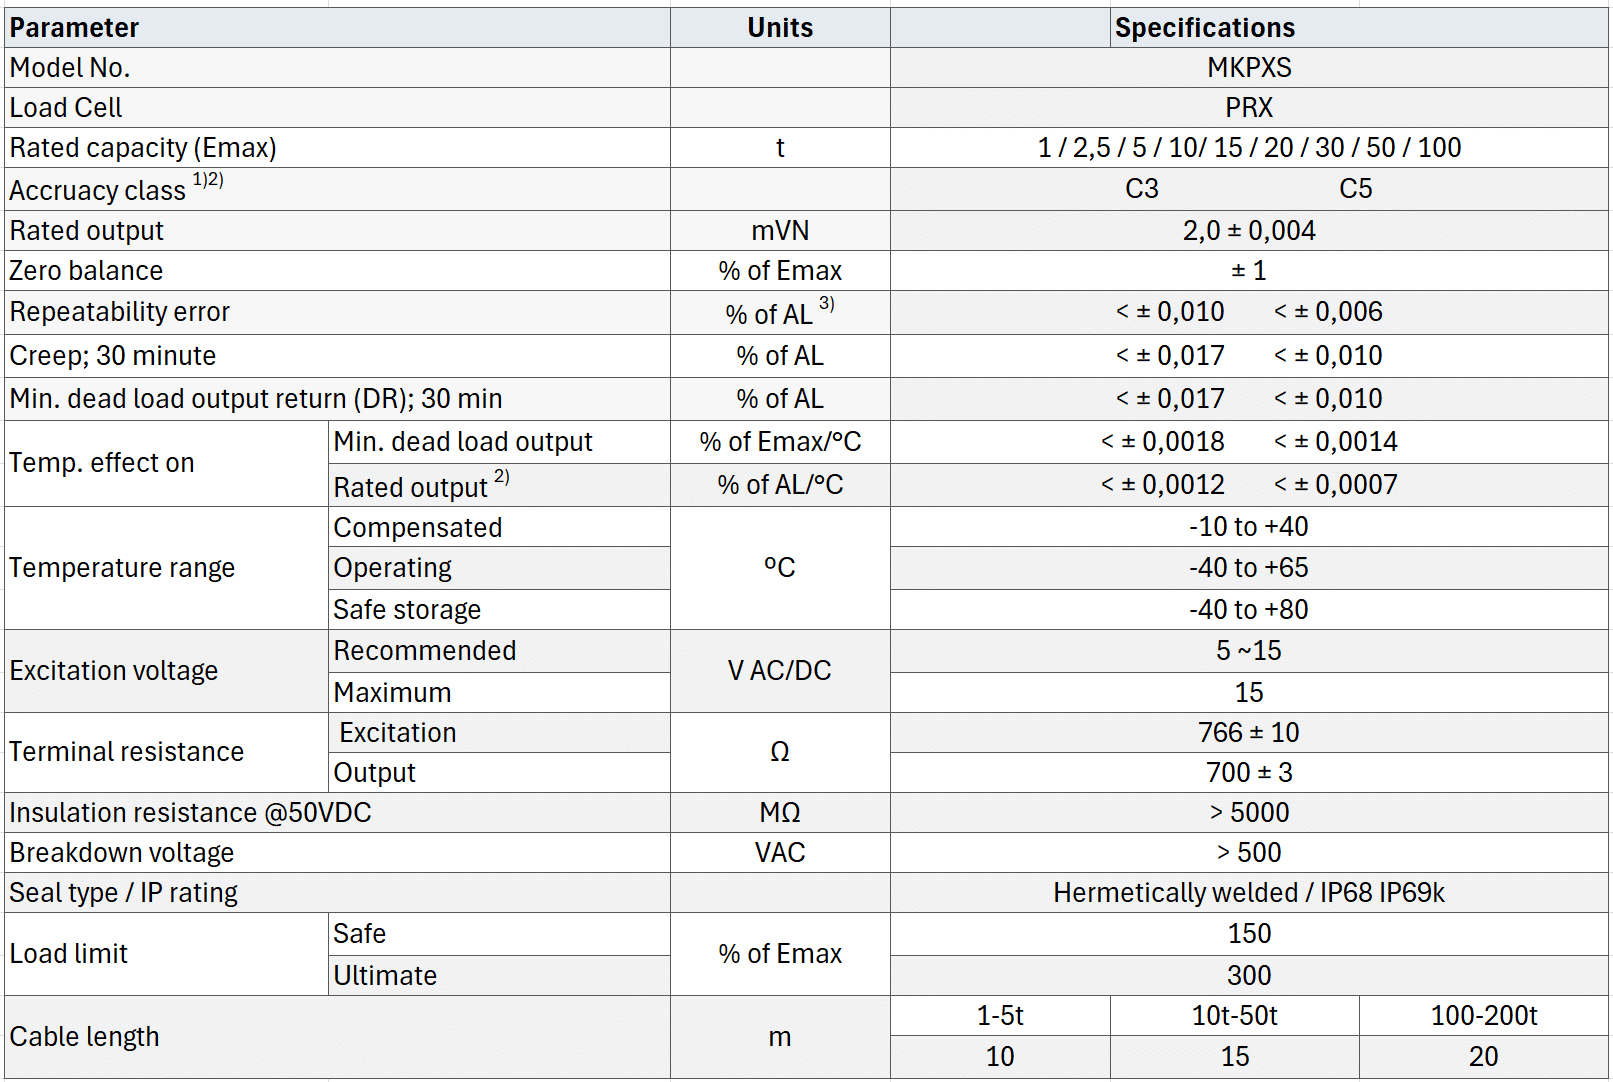Click the Parameter column header
Image resolution: width=1613 pixels, height=1082 pixels.
tap(75, 28)
